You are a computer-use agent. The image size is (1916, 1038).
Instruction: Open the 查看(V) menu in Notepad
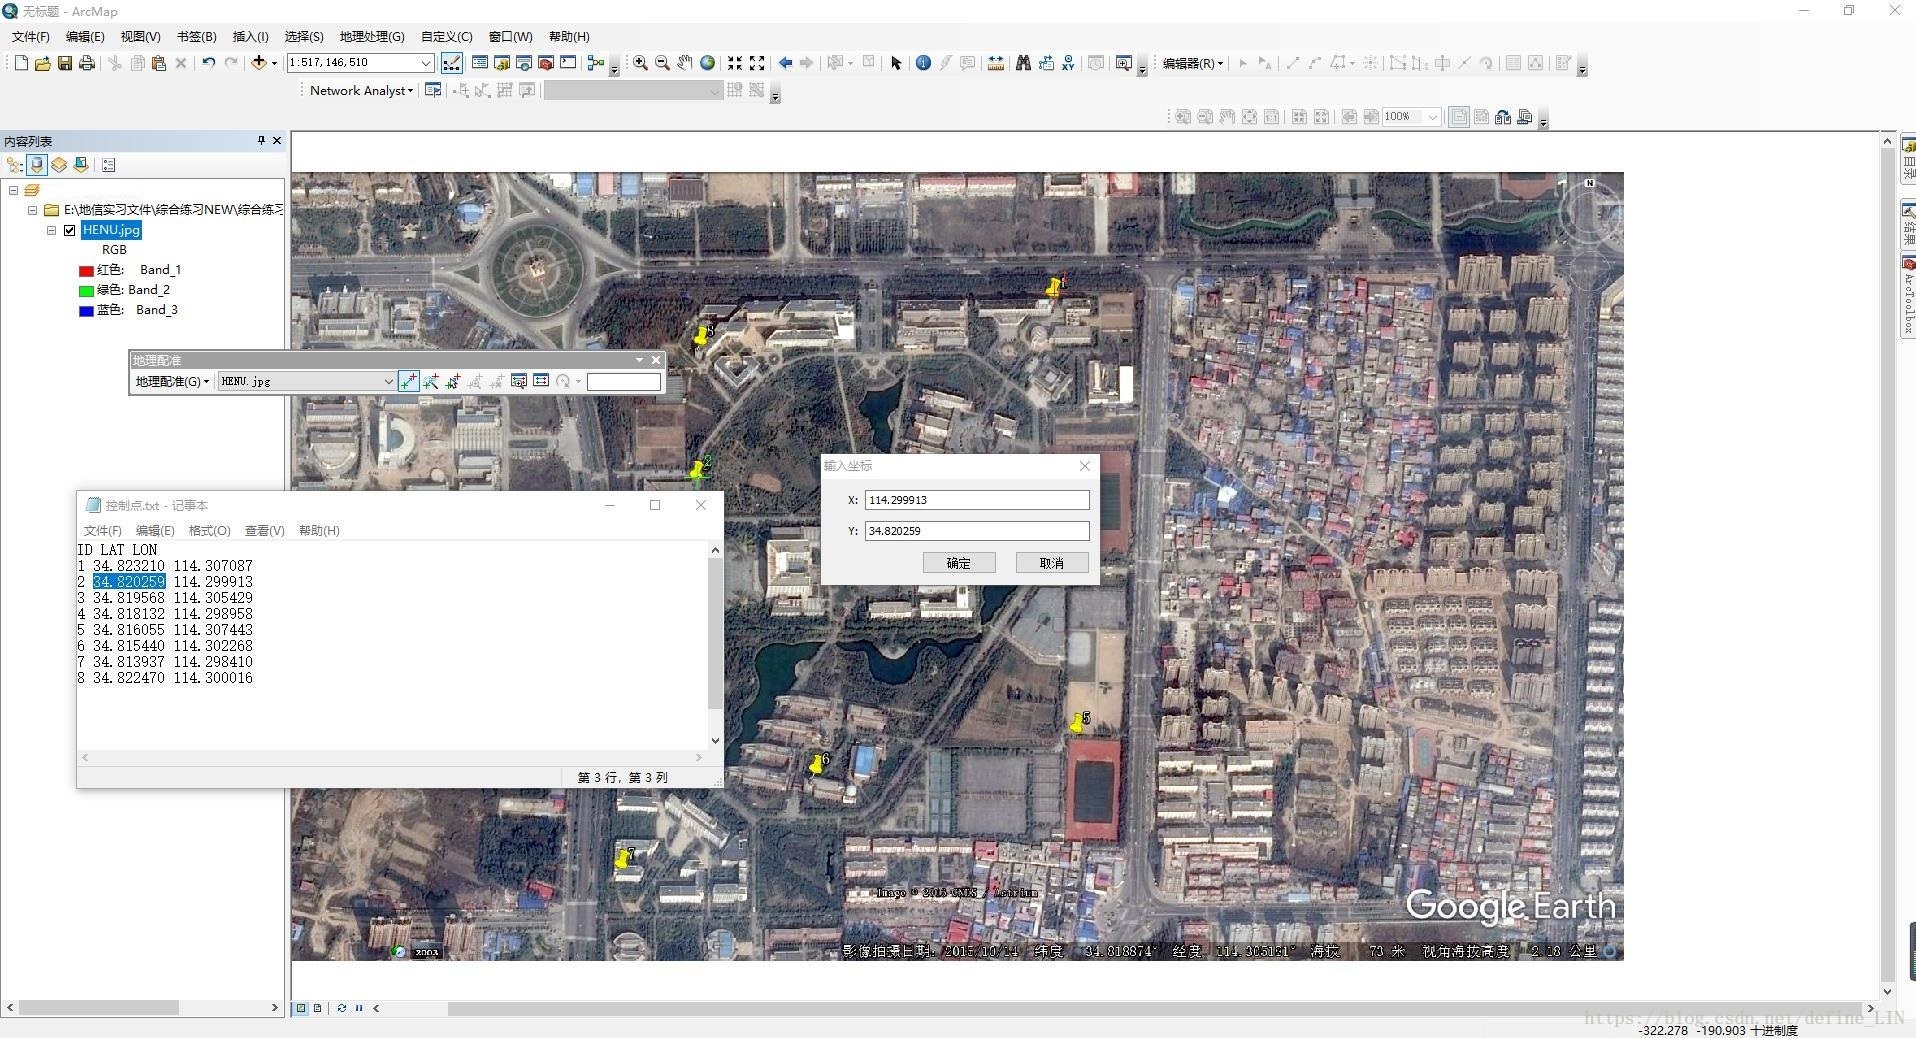point(264,530)
